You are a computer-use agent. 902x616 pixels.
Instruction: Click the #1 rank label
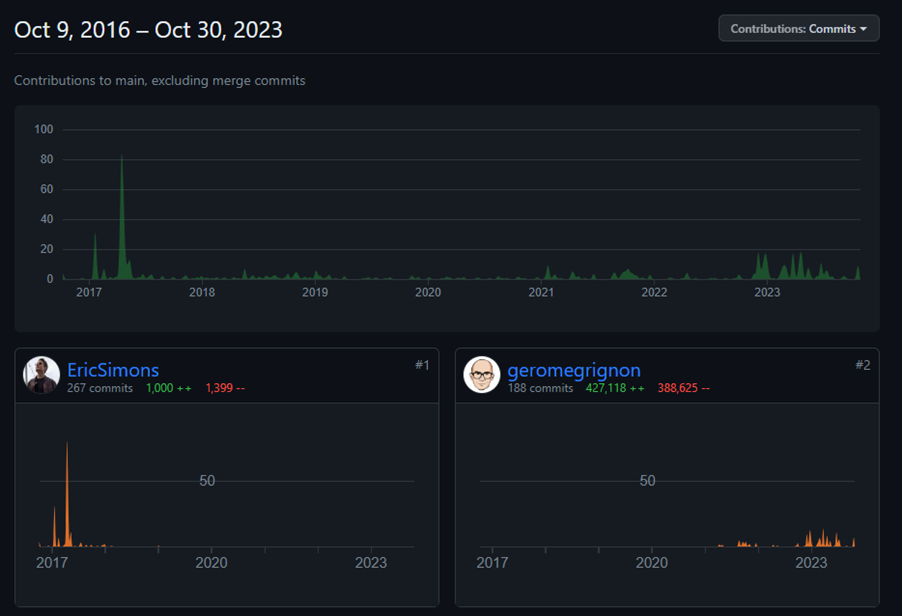click(422, 365)
